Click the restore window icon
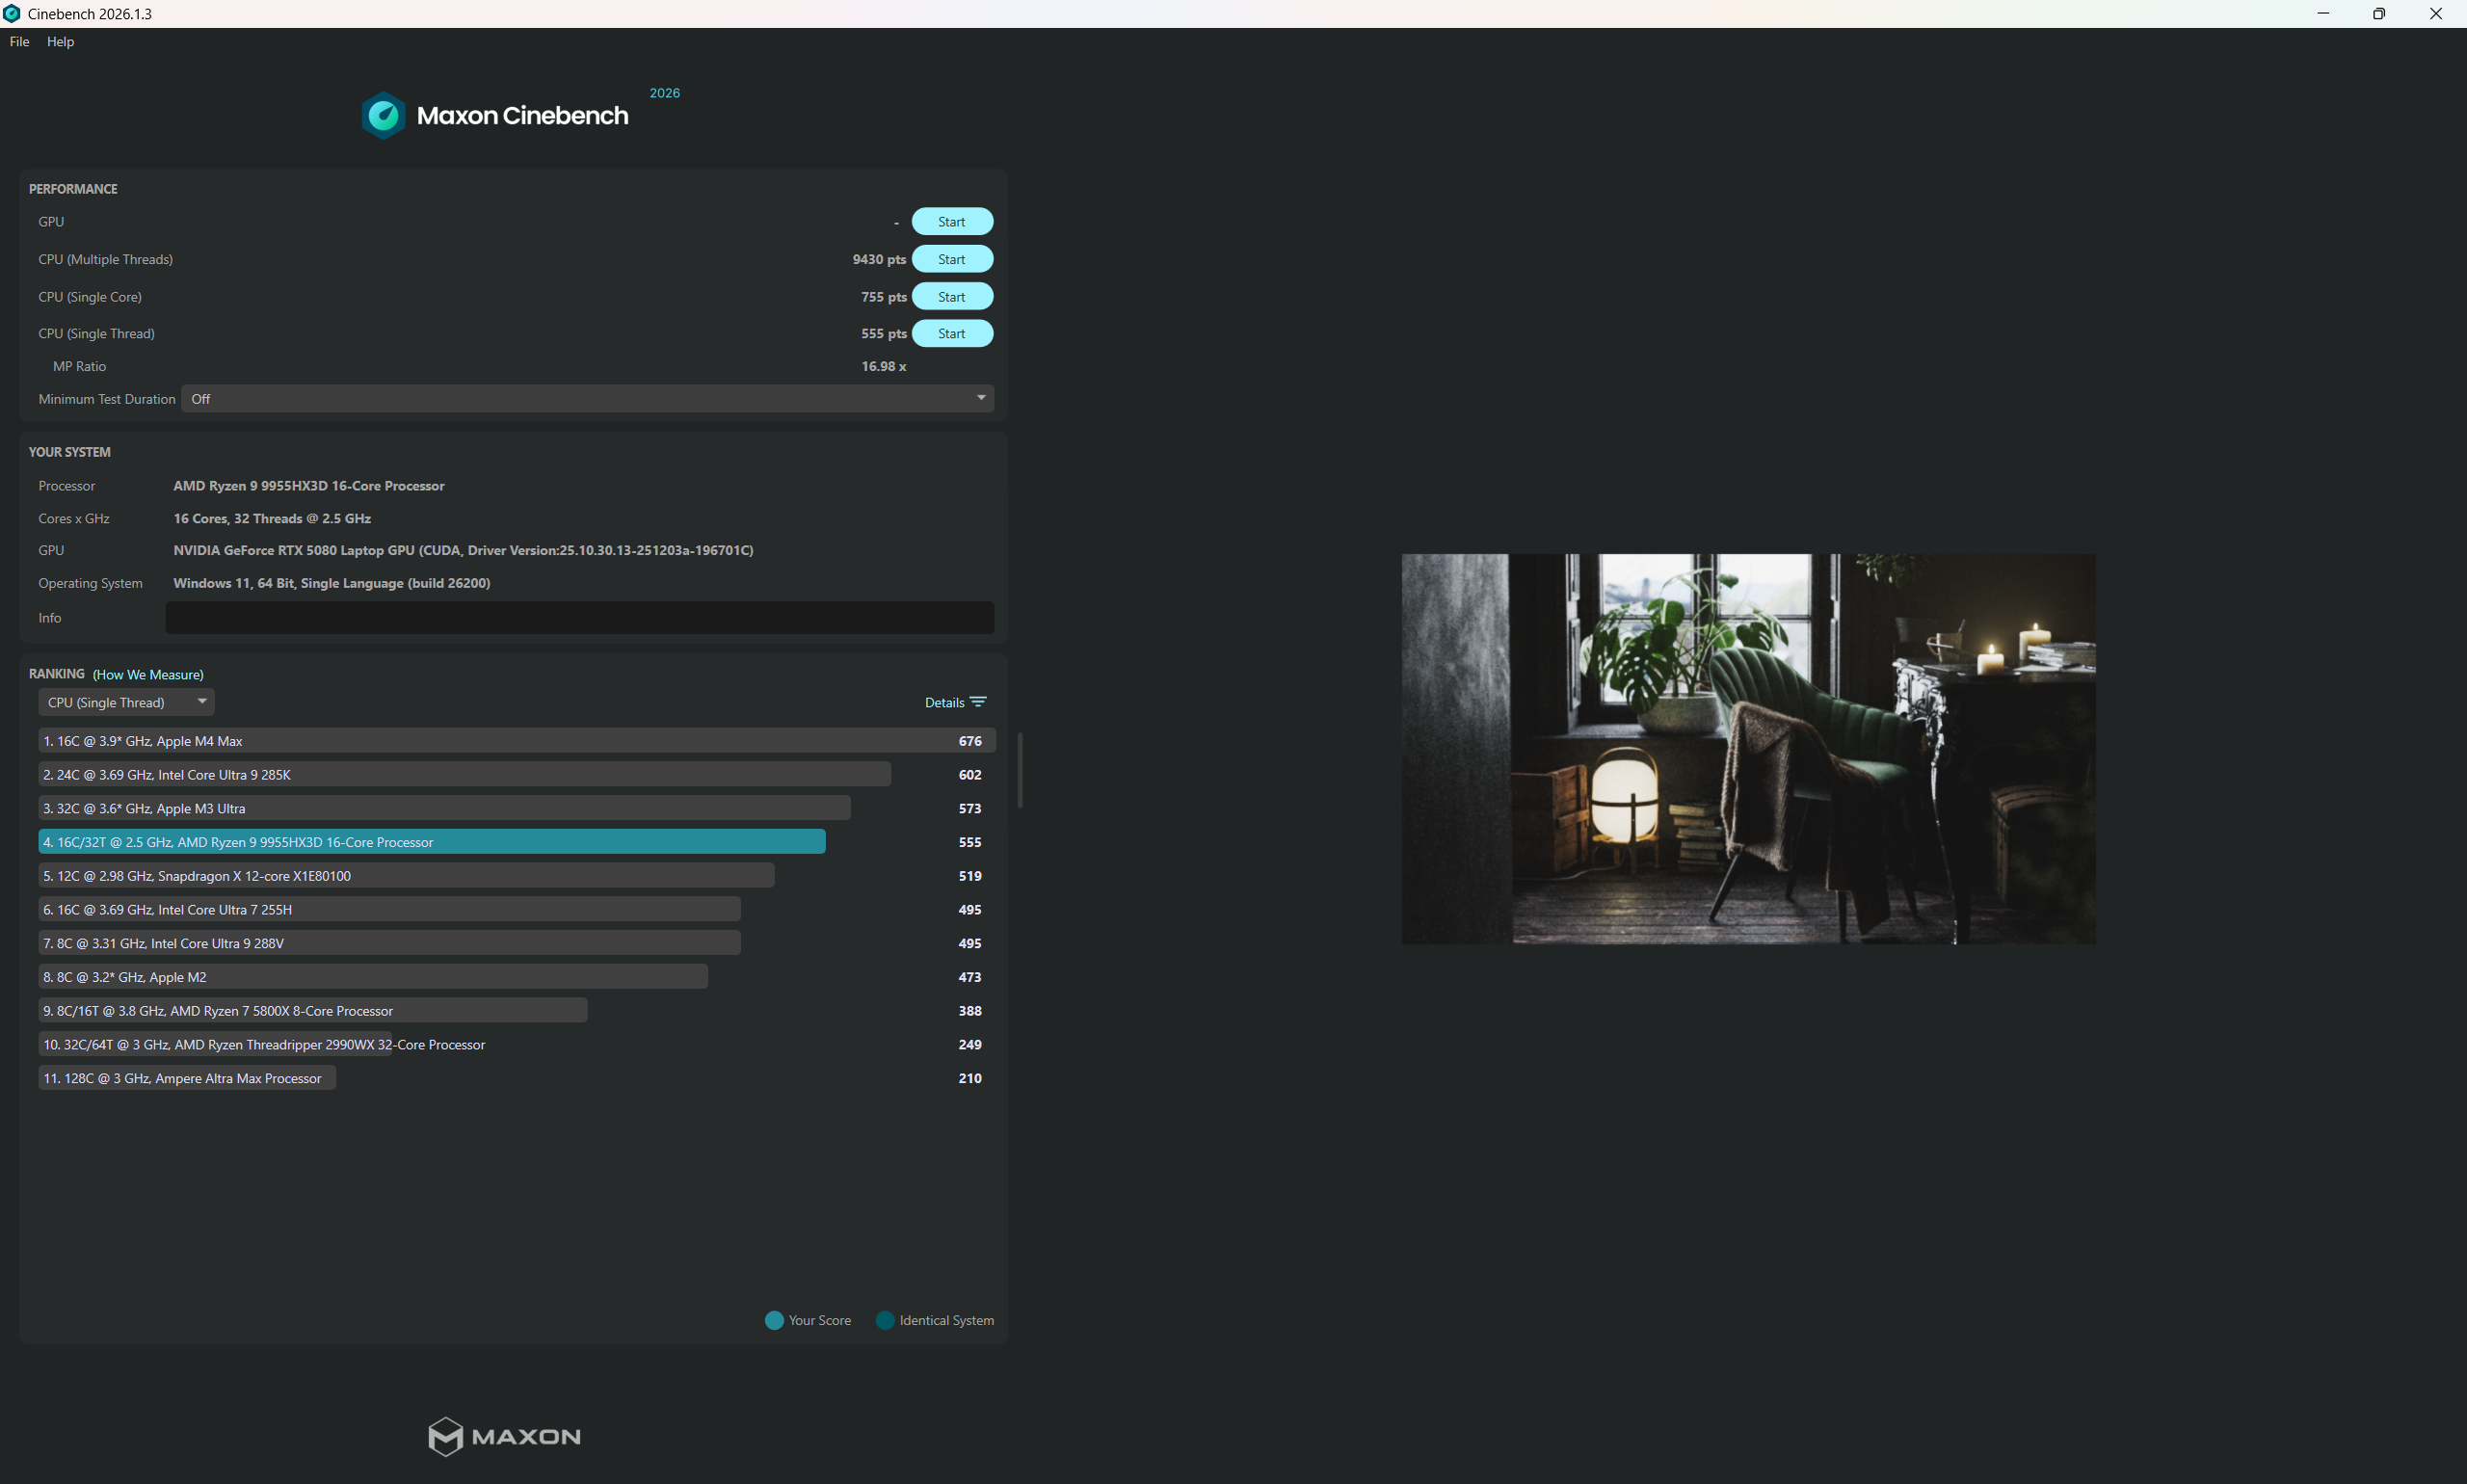Screen dimensions: 2467x1484 2379,14
